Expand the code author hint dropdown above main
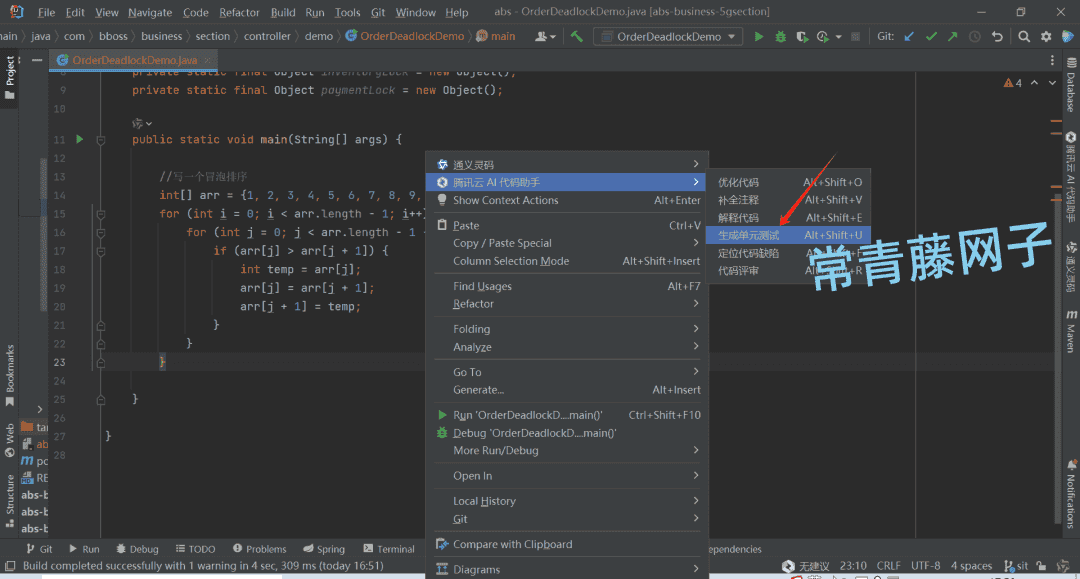 (142, 123)
